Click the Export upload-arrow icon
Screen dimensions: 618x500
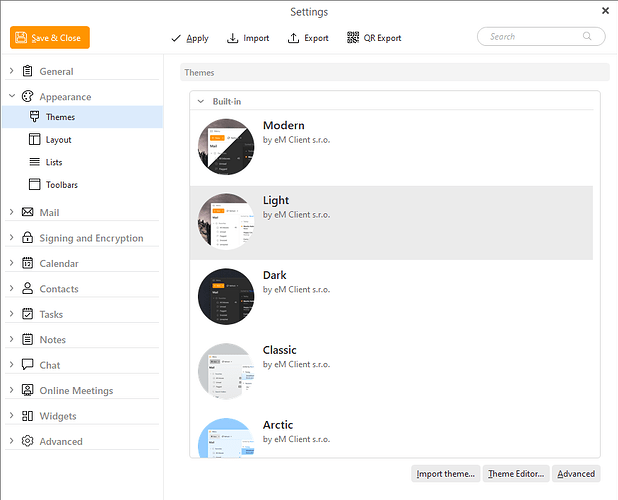tap(293, 38)
